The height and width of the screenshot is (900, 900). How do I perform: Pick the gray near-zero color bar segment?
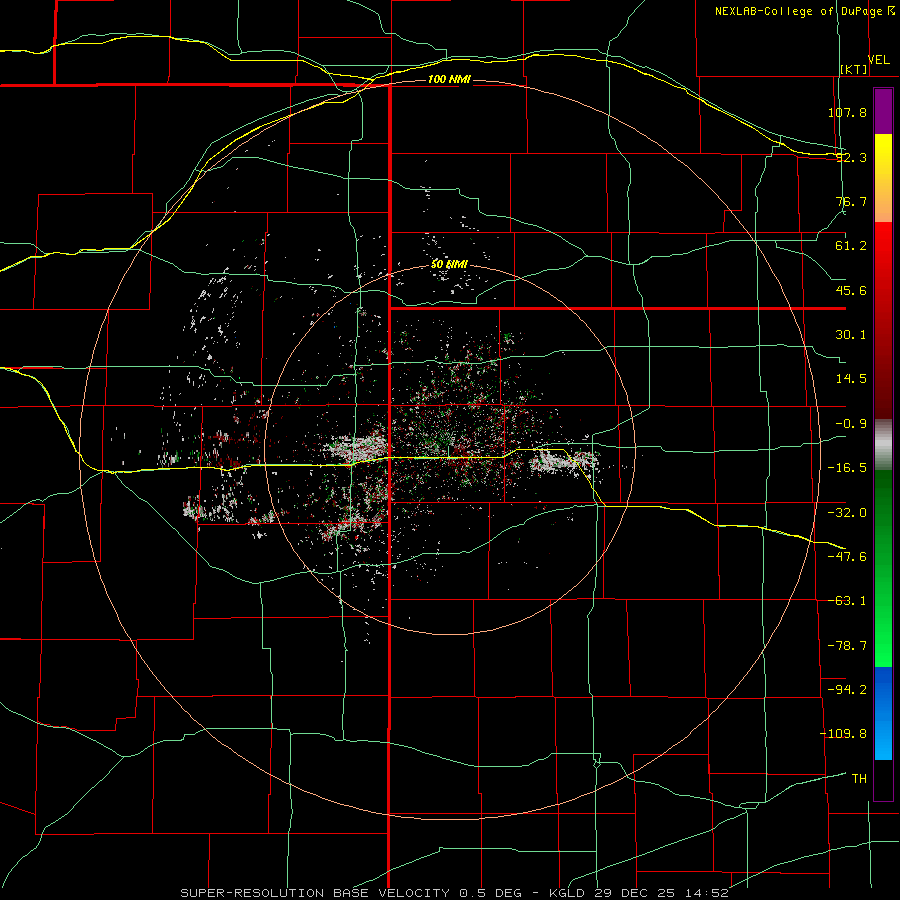pos(883,444)
